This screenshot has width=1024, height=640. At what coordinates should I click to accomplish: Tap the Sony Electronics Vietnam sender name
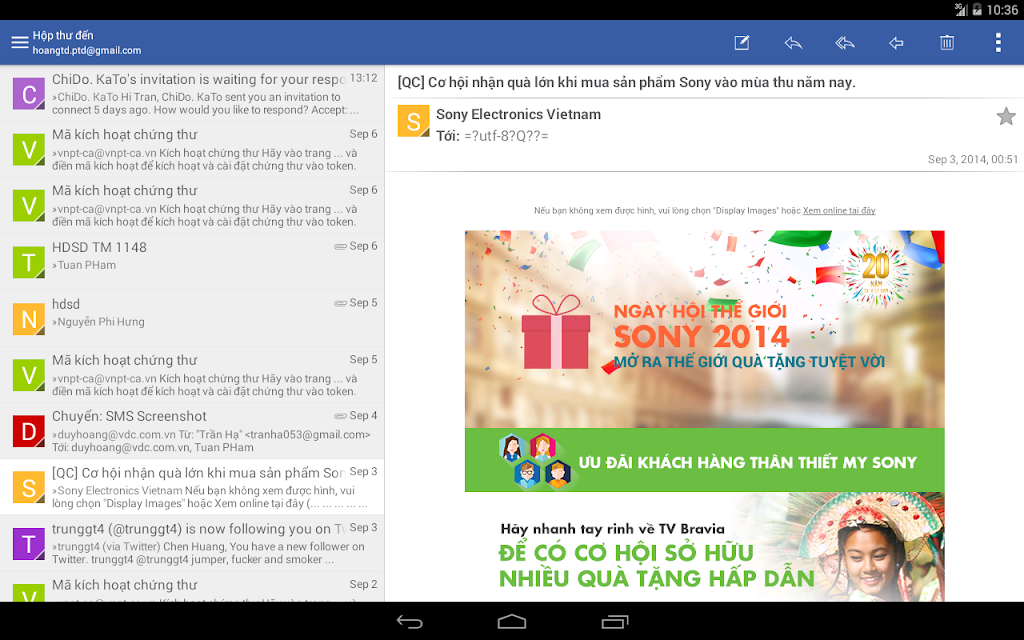[519, 114]
